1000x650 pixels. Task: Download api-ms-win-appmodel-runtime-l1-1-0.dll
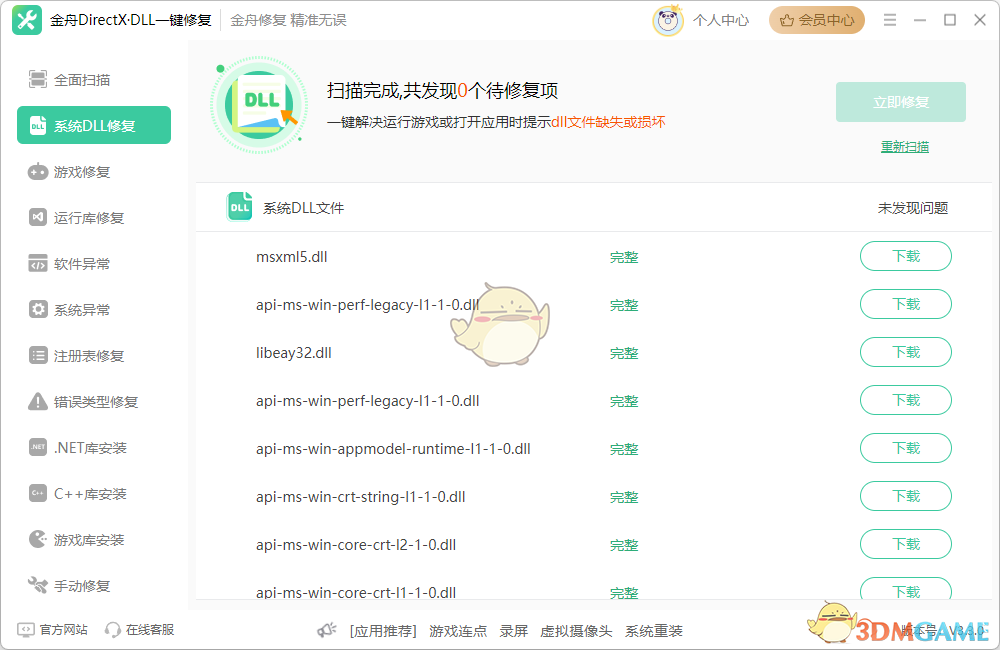[x=906, y=448]
